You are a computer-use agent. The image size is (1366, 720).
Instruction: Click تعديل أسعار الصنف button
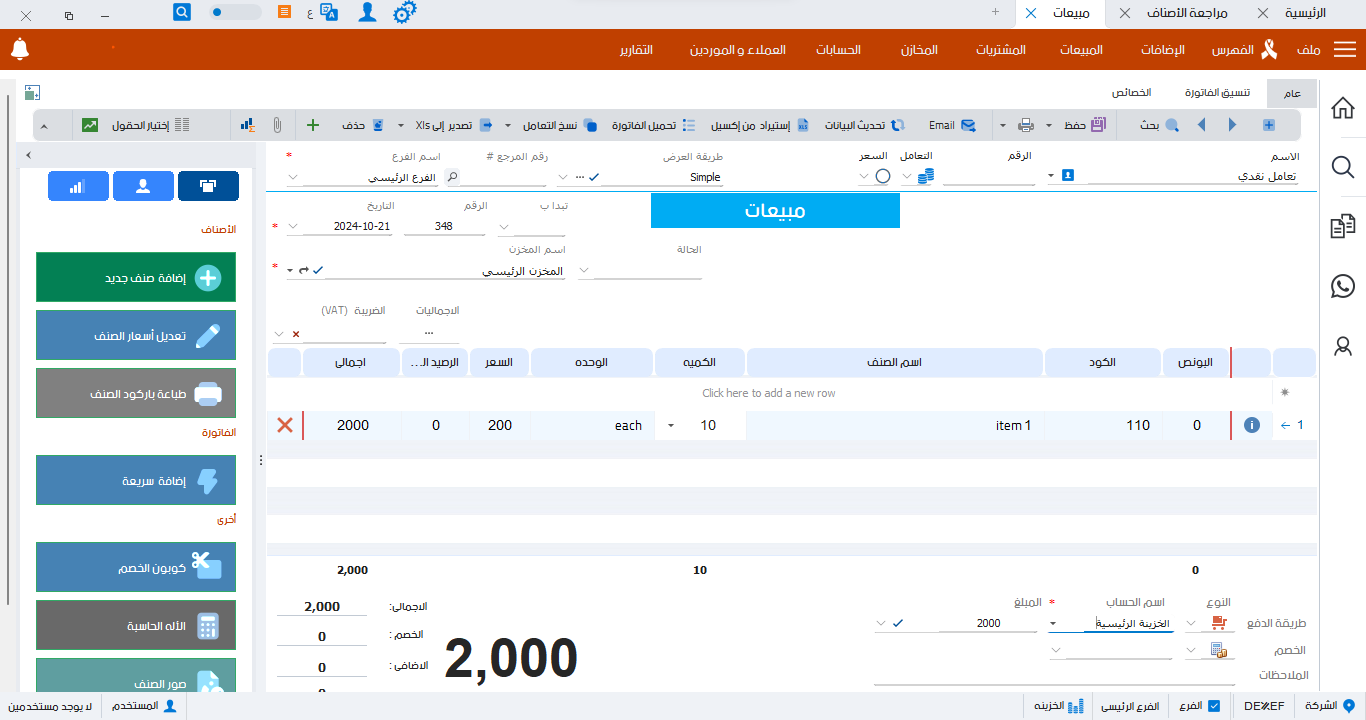point(136,335)
